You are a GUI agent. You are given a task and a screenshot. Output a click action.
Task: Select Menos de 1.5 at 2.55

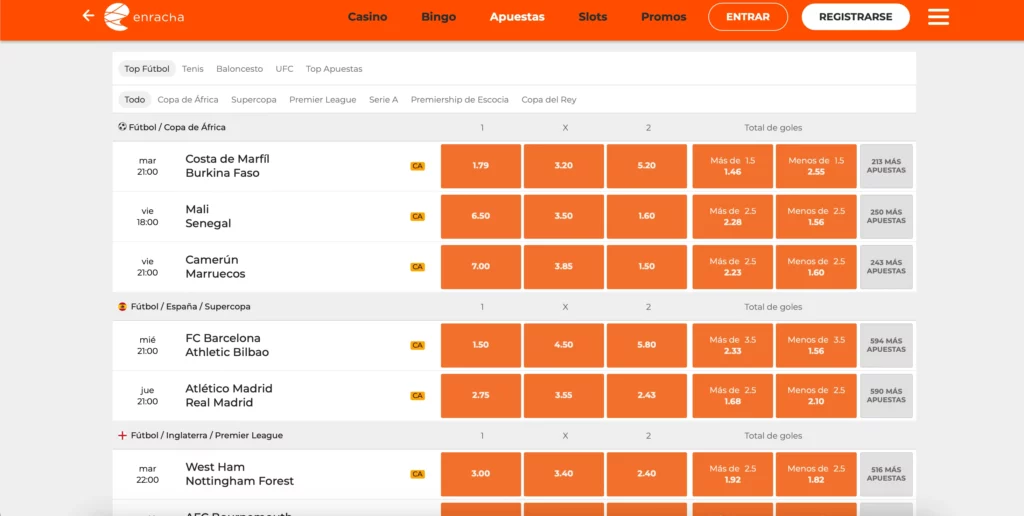point(816,166)
